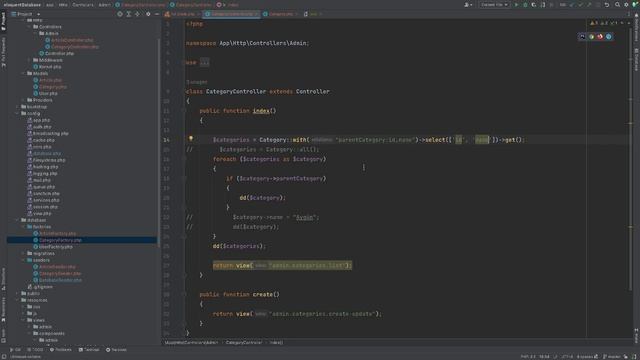Expand the Middleware folder in project tree
This screenshot has width=640, height=360.
click(29, 60)
